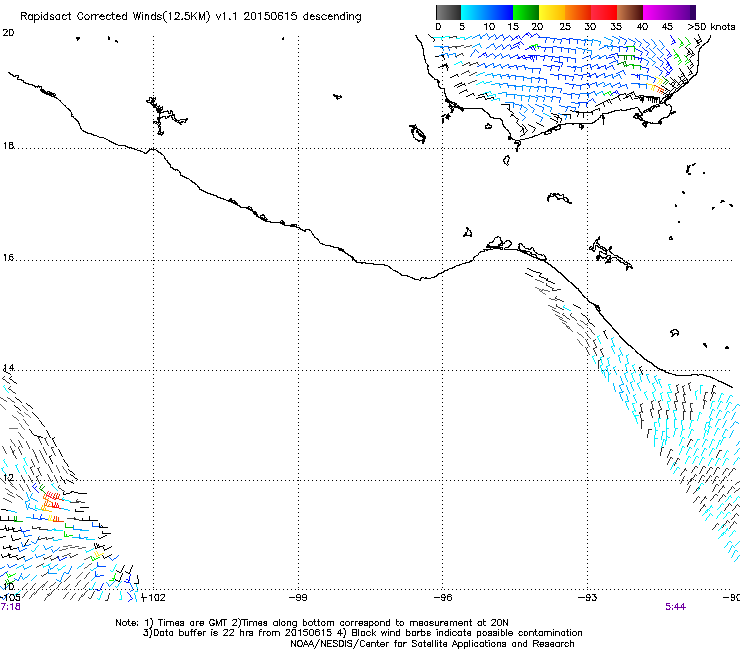Image resolution: width=740 pixels, height=650 pixels.
Task: Click the gray 0-5 knots legend swatch
Action: [448, 12]
